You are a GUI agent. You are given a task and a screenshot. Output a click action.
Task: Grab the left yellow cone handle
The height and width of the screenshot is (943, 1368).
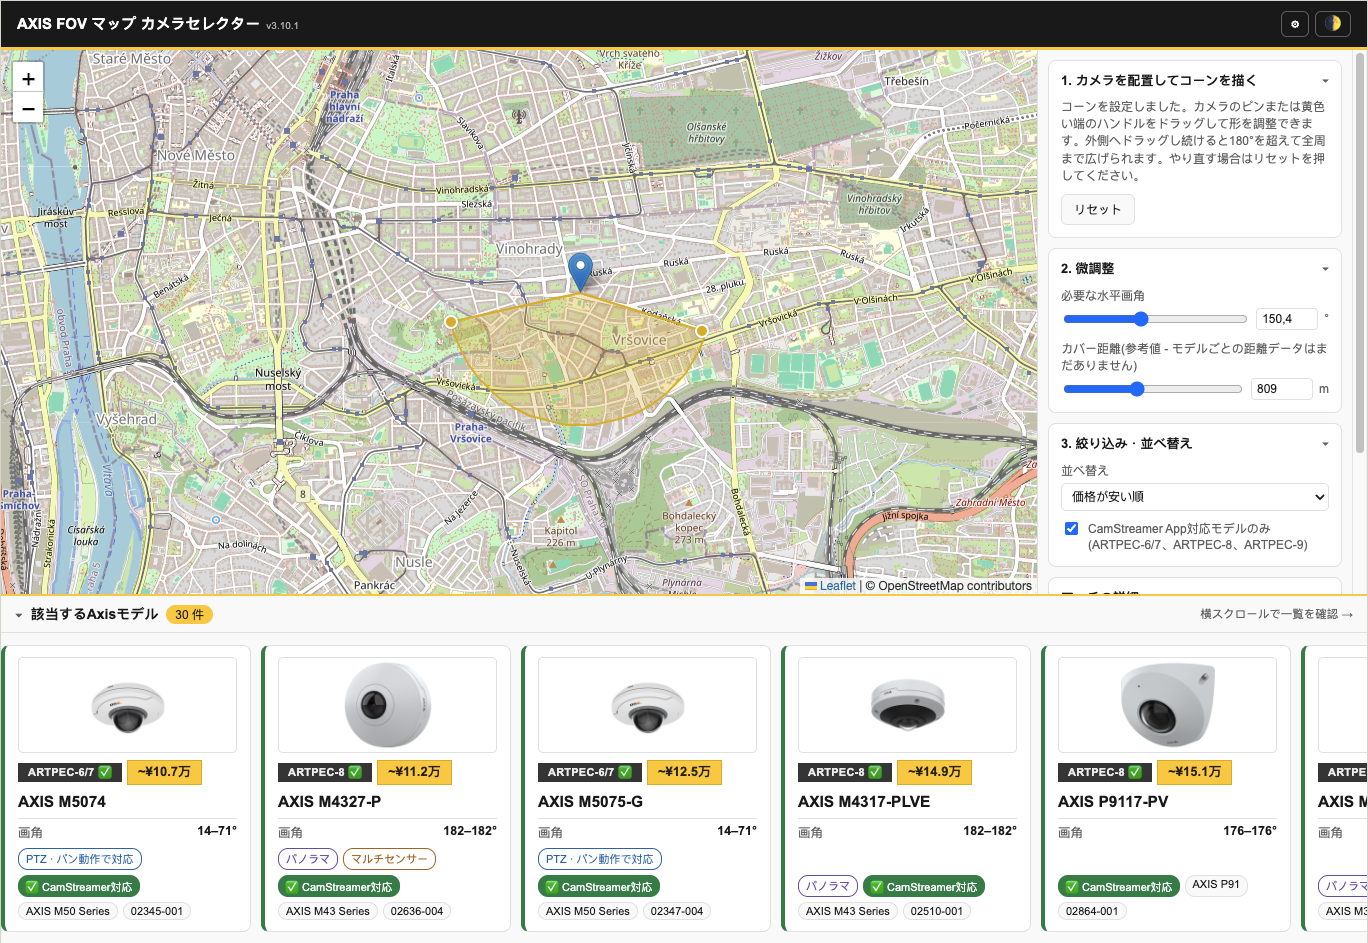pos(451,322)
